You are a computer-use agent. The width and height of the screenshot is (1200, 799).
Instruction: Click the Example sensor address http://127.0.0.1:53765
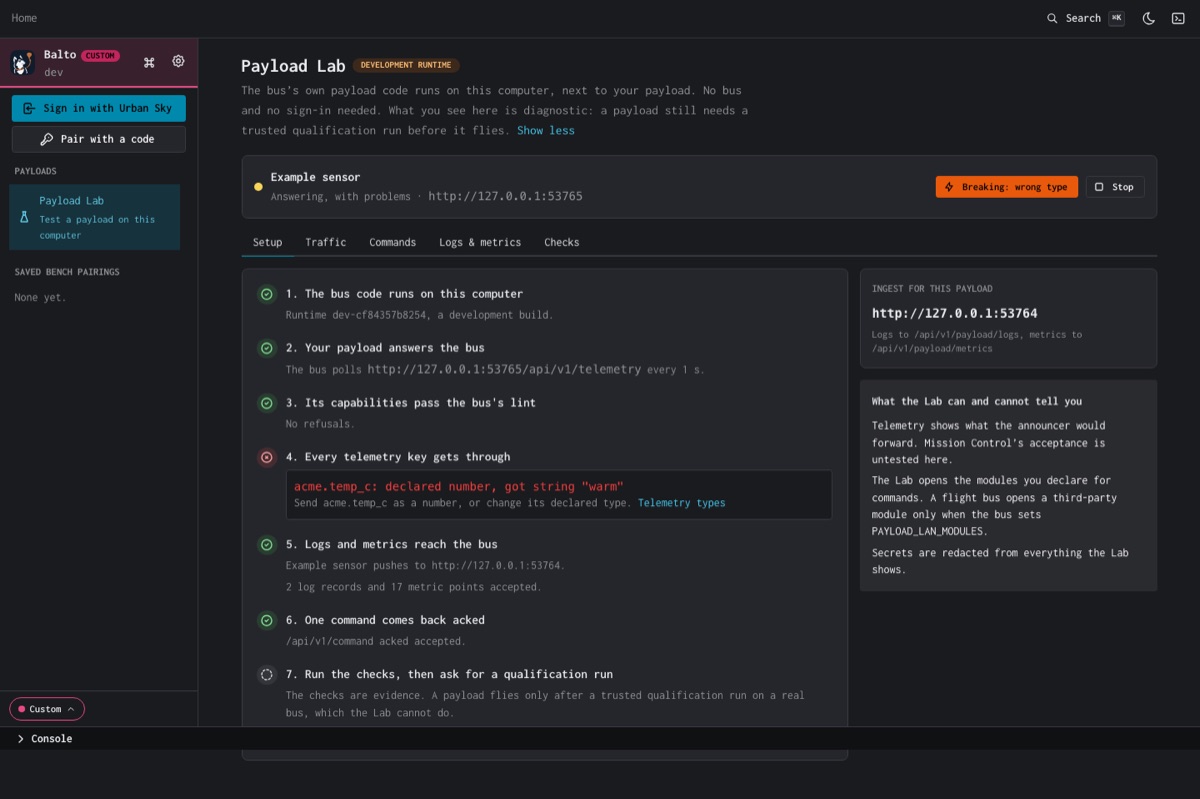coord(505,196)
